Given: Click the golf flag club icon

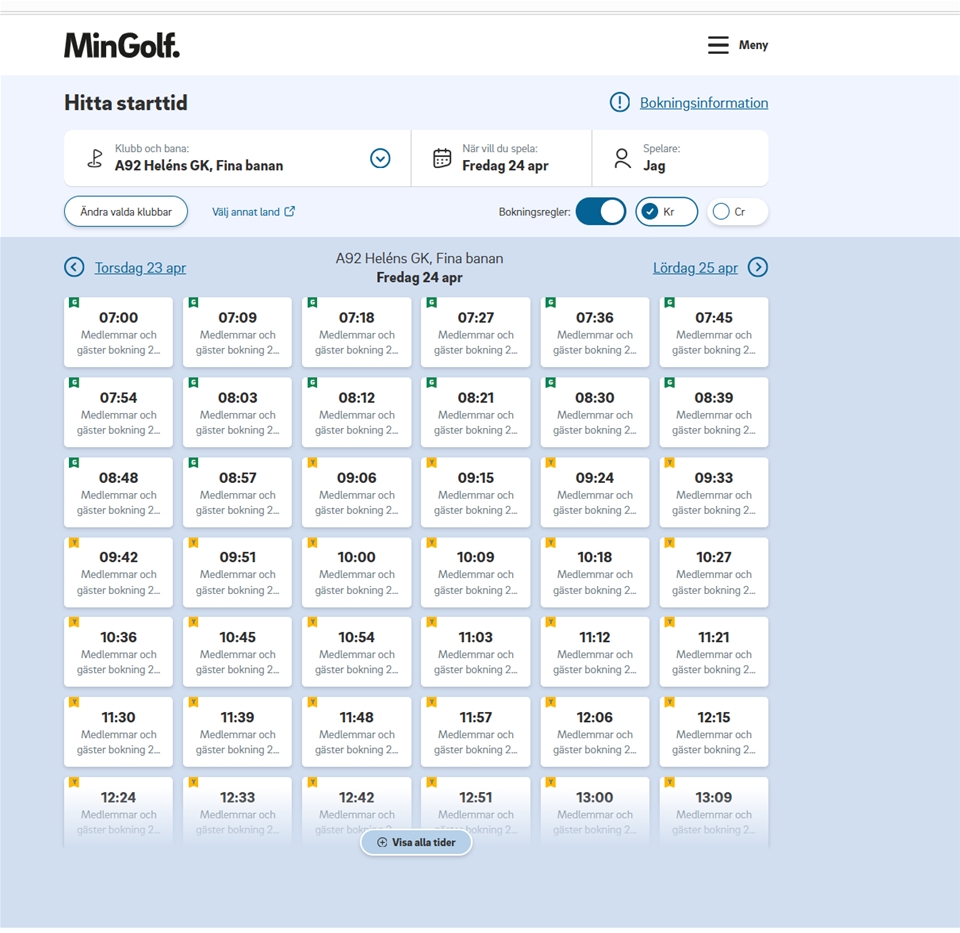Looking at the screenshot, I should click(x=95, y=158).
